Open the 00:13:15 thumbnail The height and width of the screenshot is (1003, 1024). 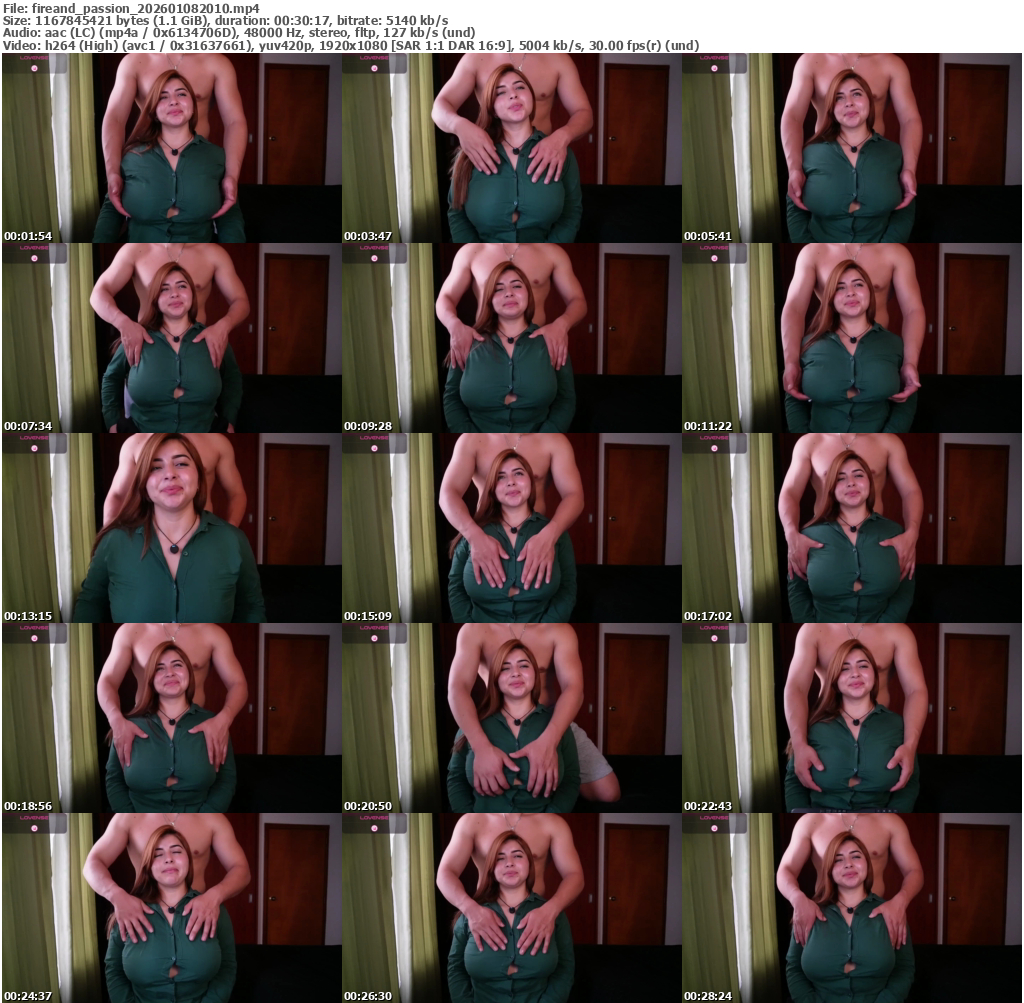[x=171, y=528]
